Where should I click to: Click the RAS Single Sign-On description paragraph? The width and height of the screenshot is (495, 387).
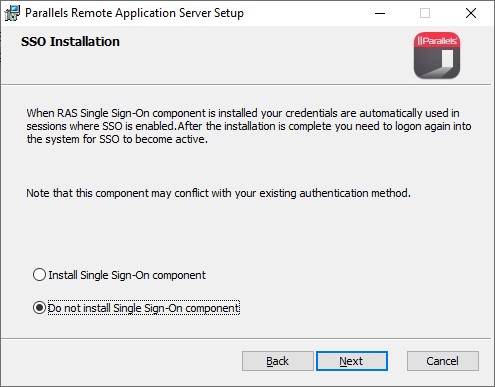(x=249, y=126)
